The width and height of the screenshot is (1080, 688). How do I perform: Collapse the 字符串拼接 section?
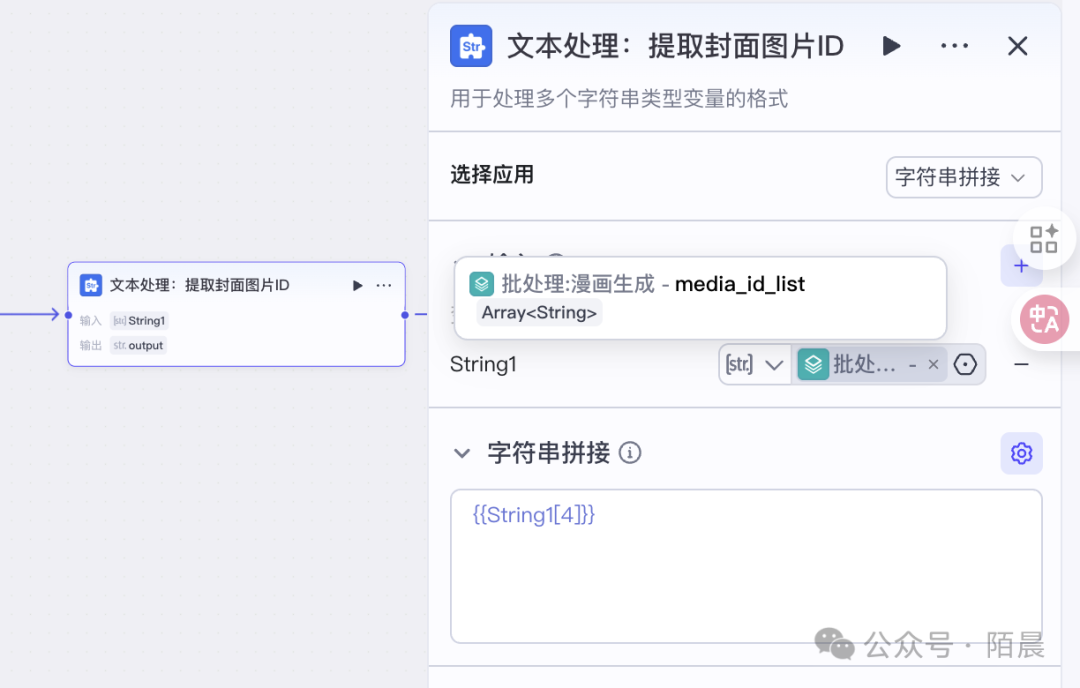(462, 453)
